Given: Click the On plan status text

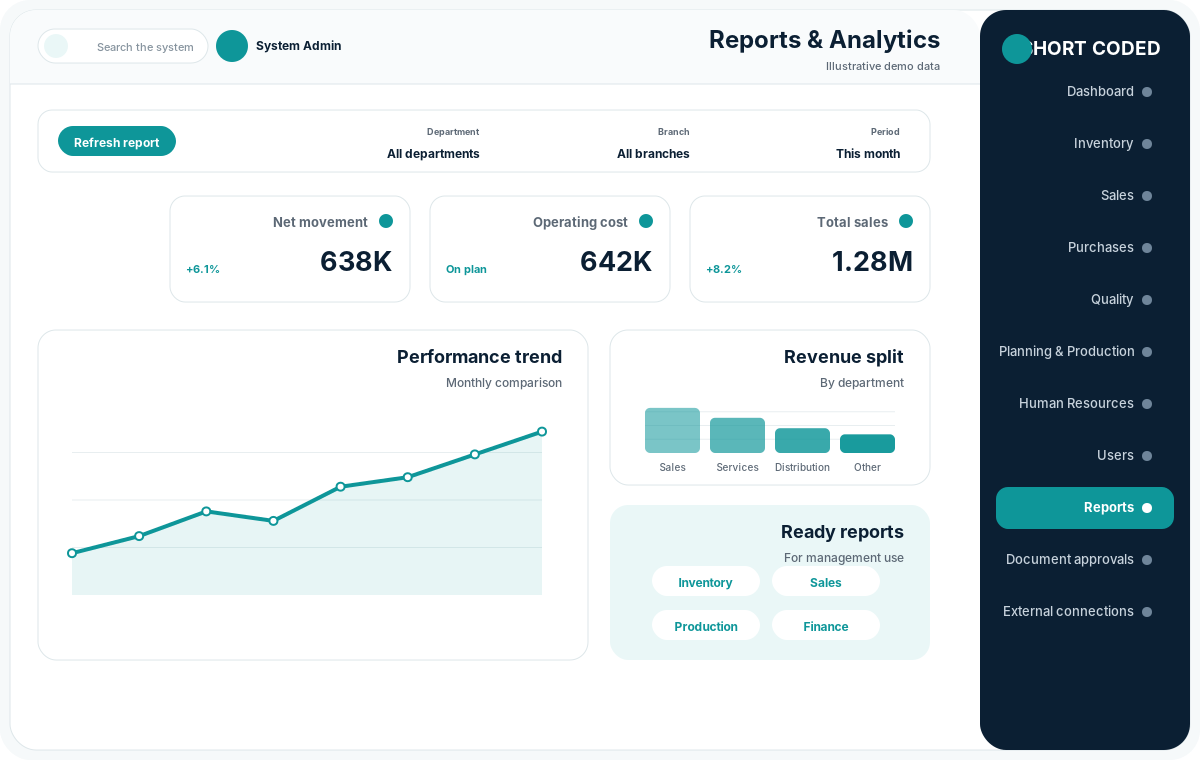Looking at the screenshot, I should [466, 269].
